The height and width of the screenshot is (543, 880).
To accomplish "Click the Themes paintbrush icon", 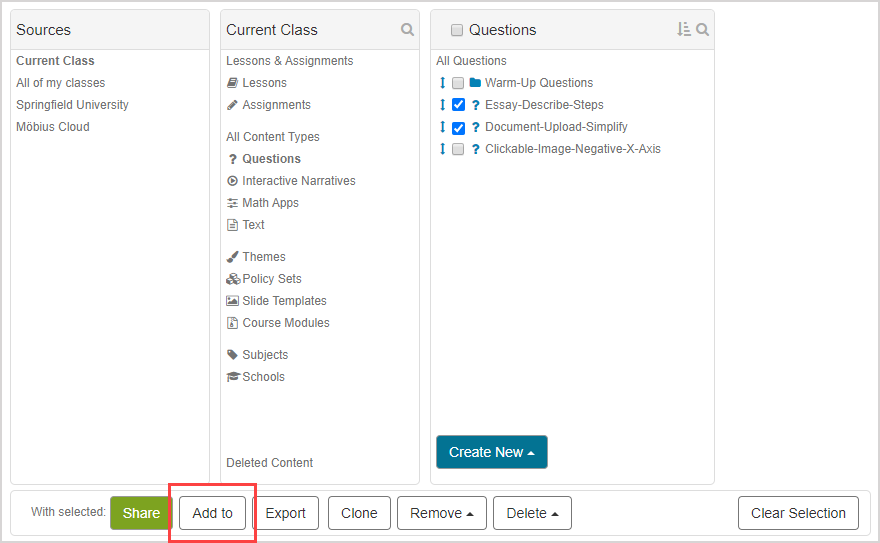I will [233, 257].
